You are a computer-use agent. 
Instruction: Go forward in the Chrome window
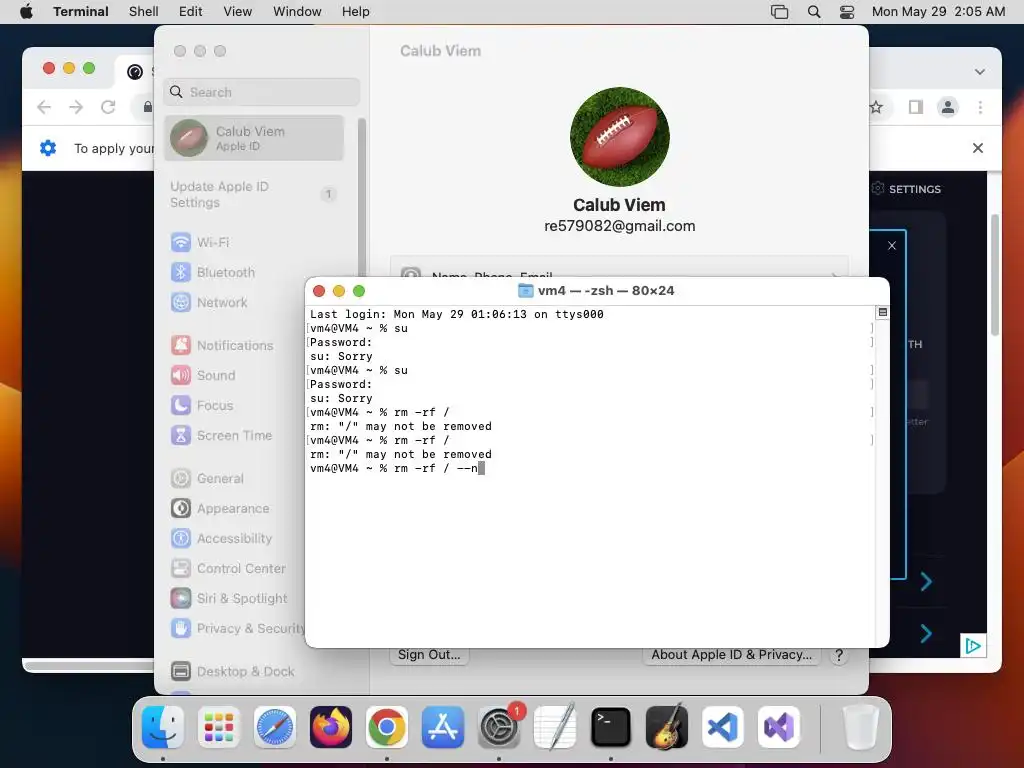tap(76, 107)
